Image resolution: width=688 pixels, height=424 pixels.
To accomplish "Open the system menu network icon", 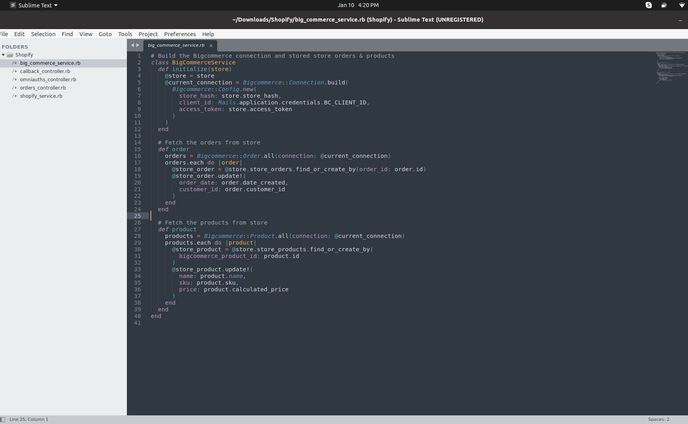I will 682,5.
